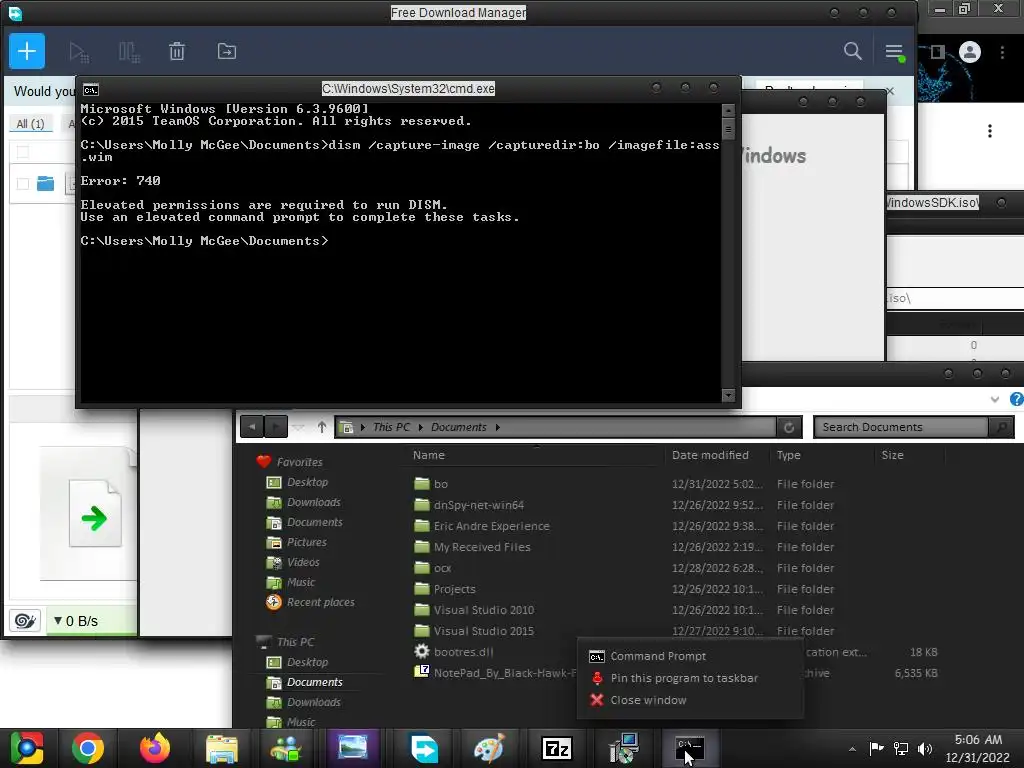Open dropdown after This PC in address bar

point(421,427)
